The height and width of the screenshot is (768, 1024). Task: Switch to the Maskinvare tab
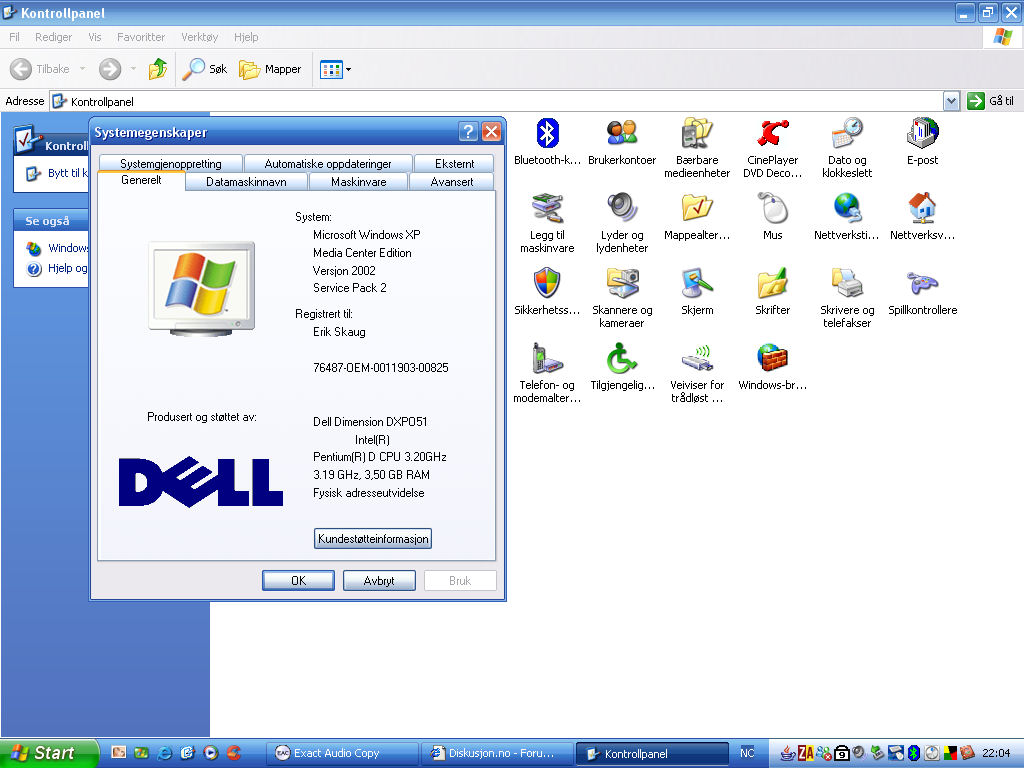[359, 182]
